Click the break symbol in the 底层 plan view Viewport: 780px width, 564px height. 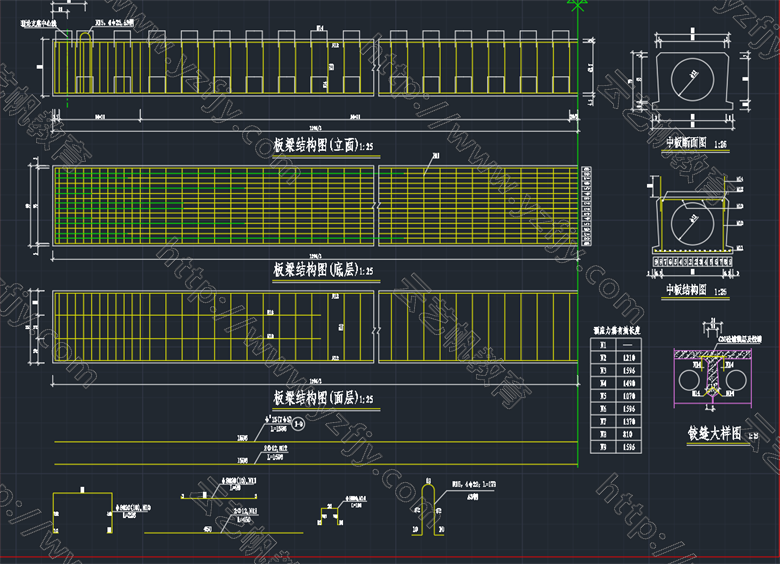pyautogui.click(x=376, y=206)
